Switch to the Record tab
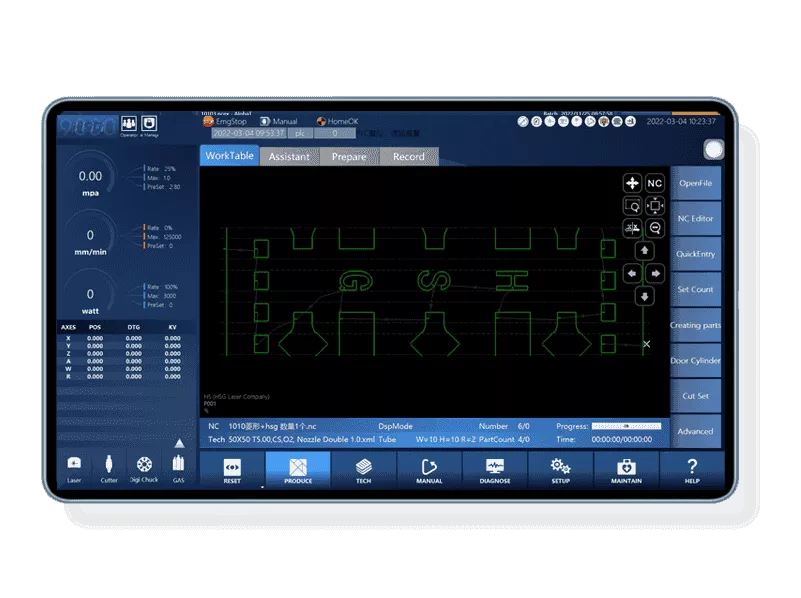Image resolution: width=801 pixels, height=598 pixels. tap(408, 157)
